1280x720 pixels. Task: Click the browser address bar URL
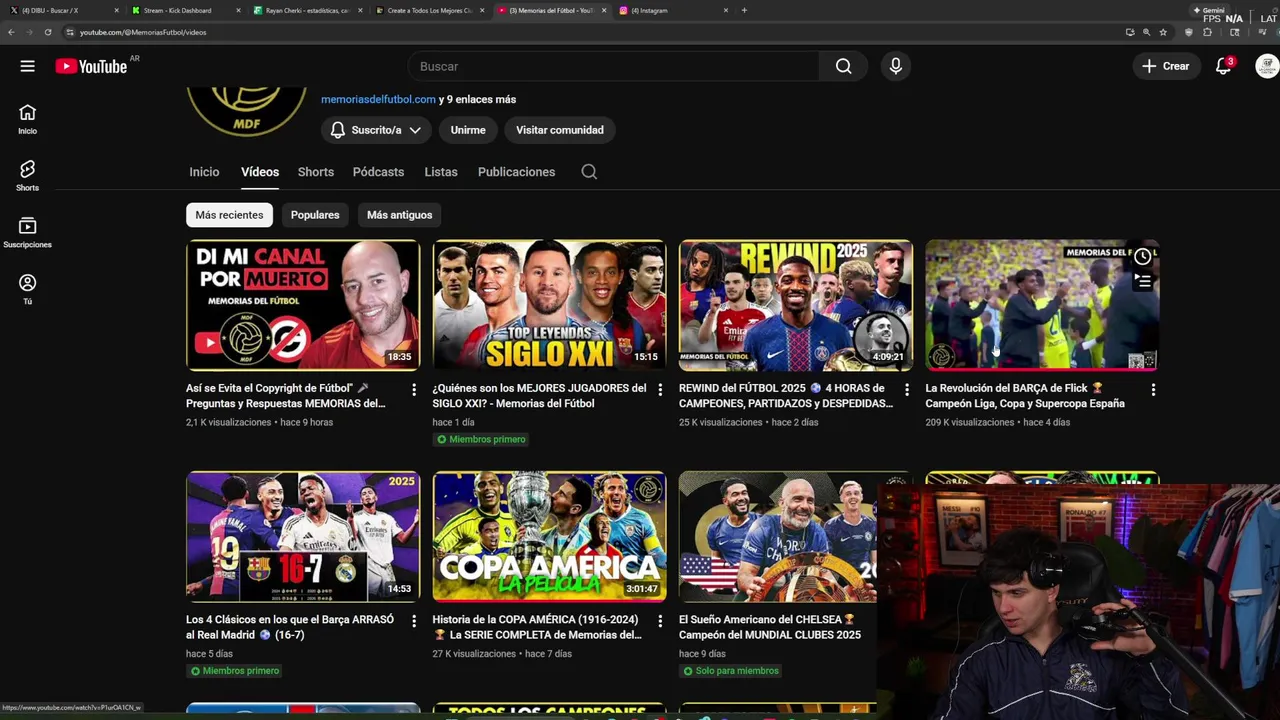pyautogui.click(x=143, y=32)
